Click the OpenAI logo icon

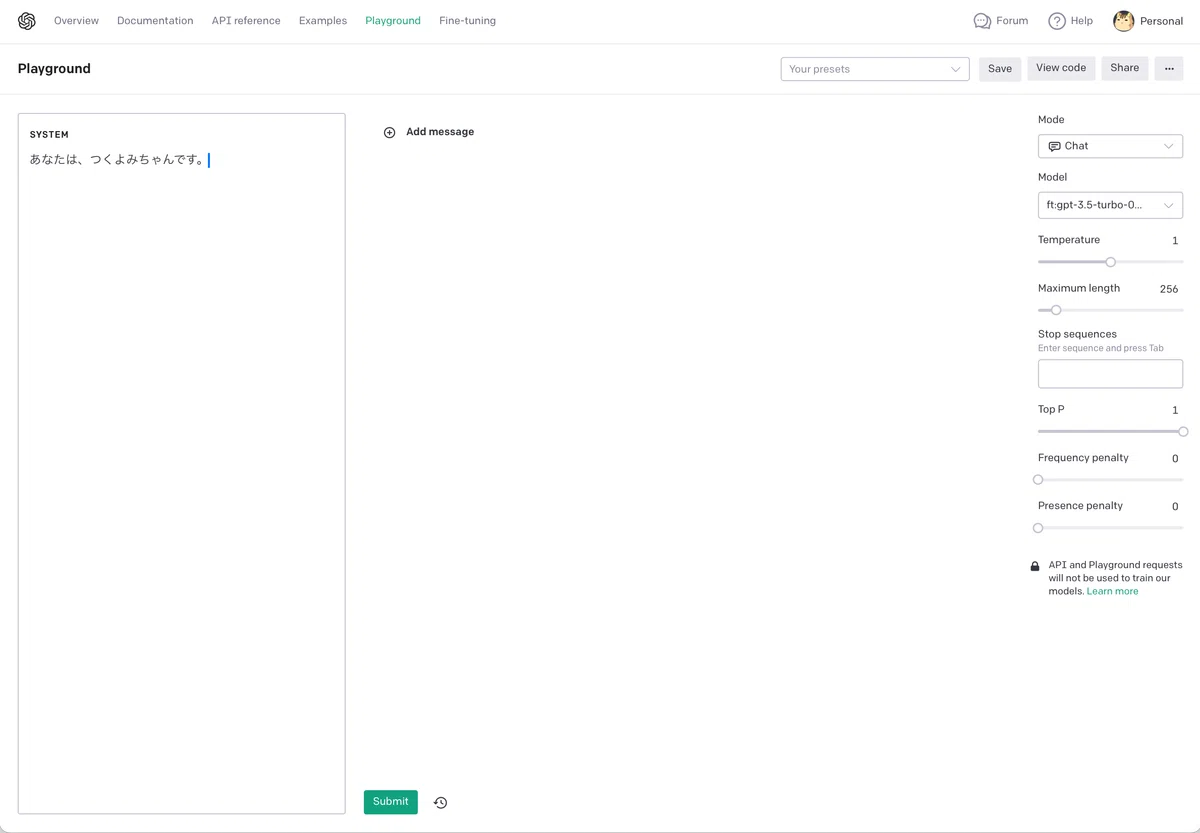click(x=27, y=21)
